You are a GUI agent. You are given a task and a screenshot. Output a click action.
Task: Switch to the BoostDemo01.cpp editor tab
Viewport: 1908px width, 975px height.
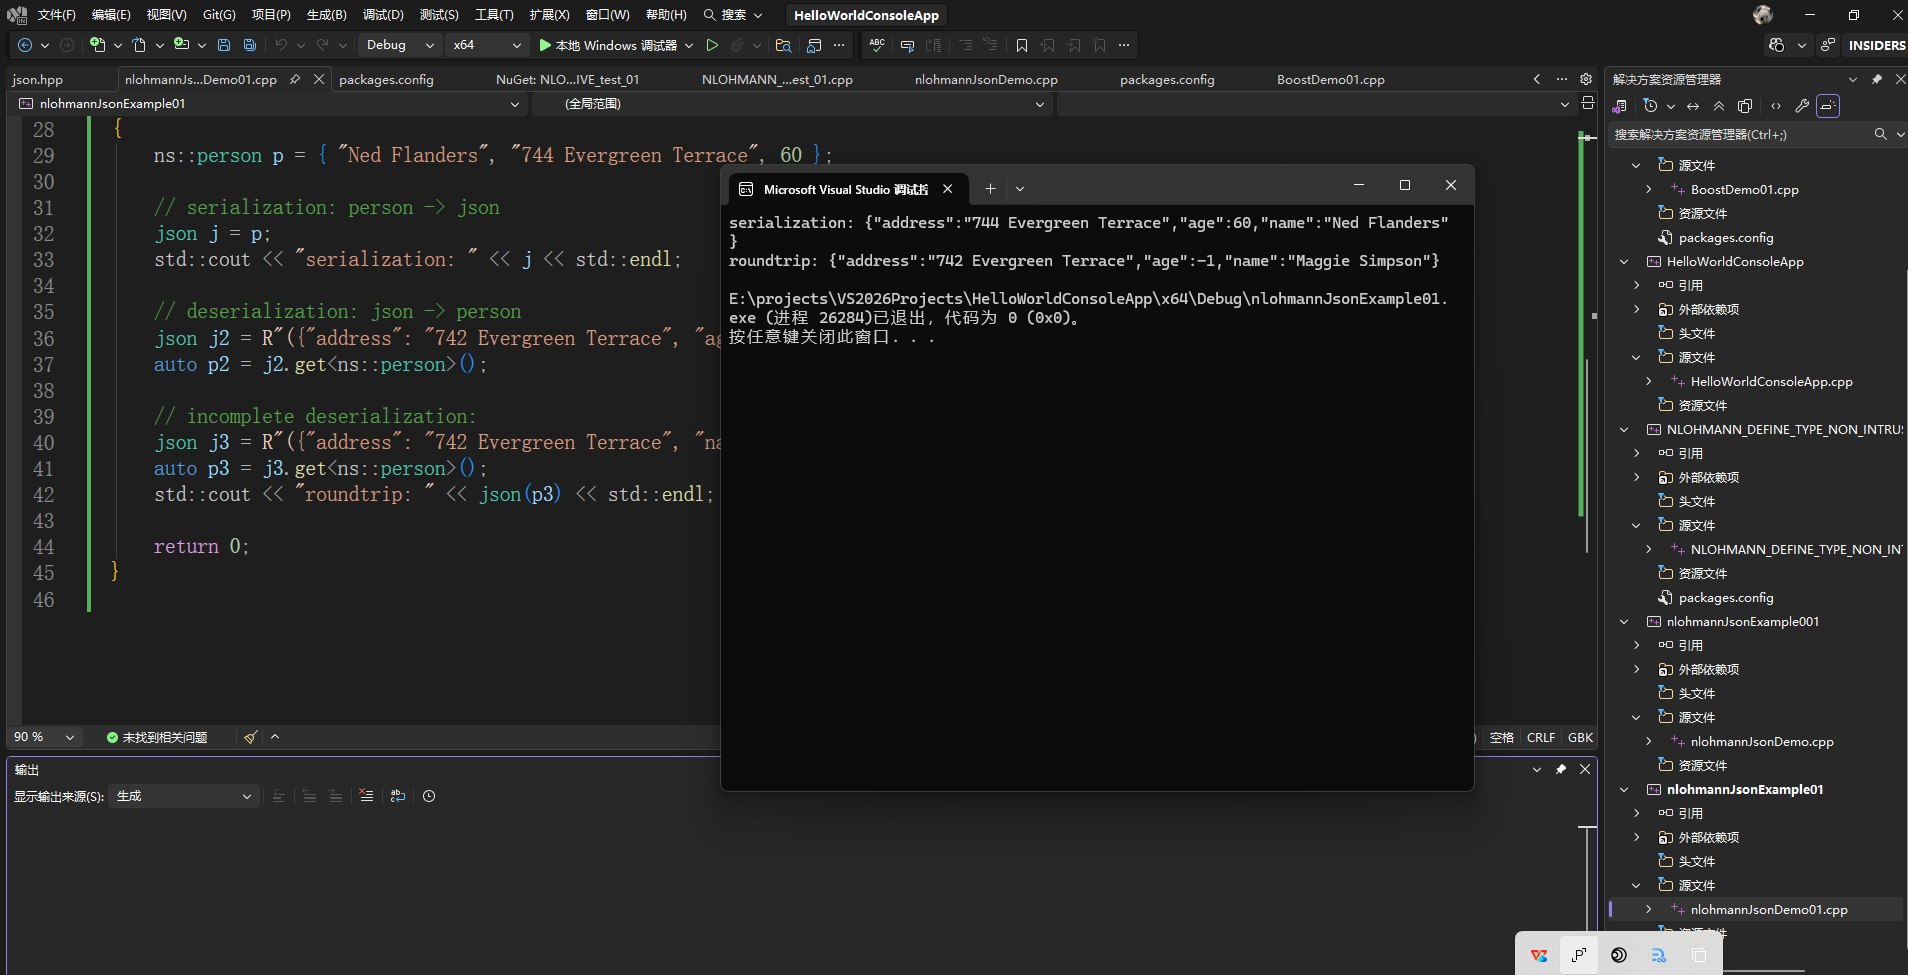1330,79
